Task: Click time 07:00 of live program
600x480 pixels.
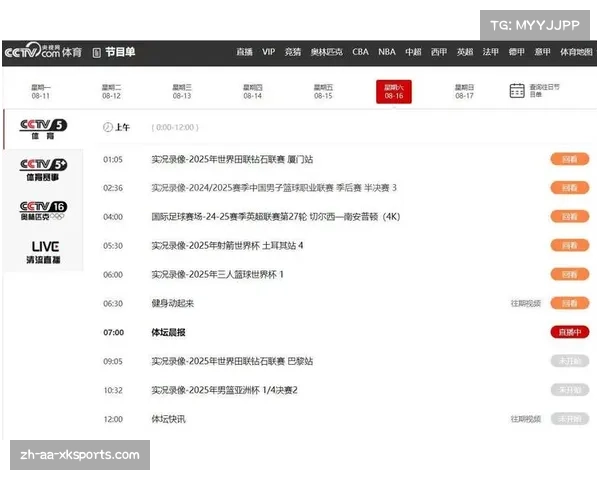Action: coord(114,332)
